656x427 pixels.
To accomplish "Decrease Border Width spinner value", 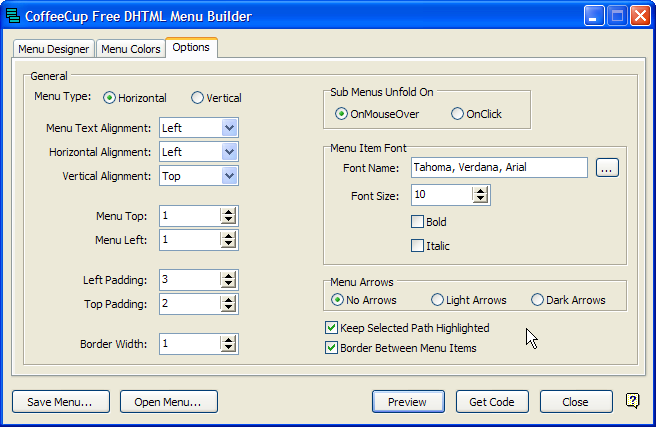I will click(x=228, y=348).
